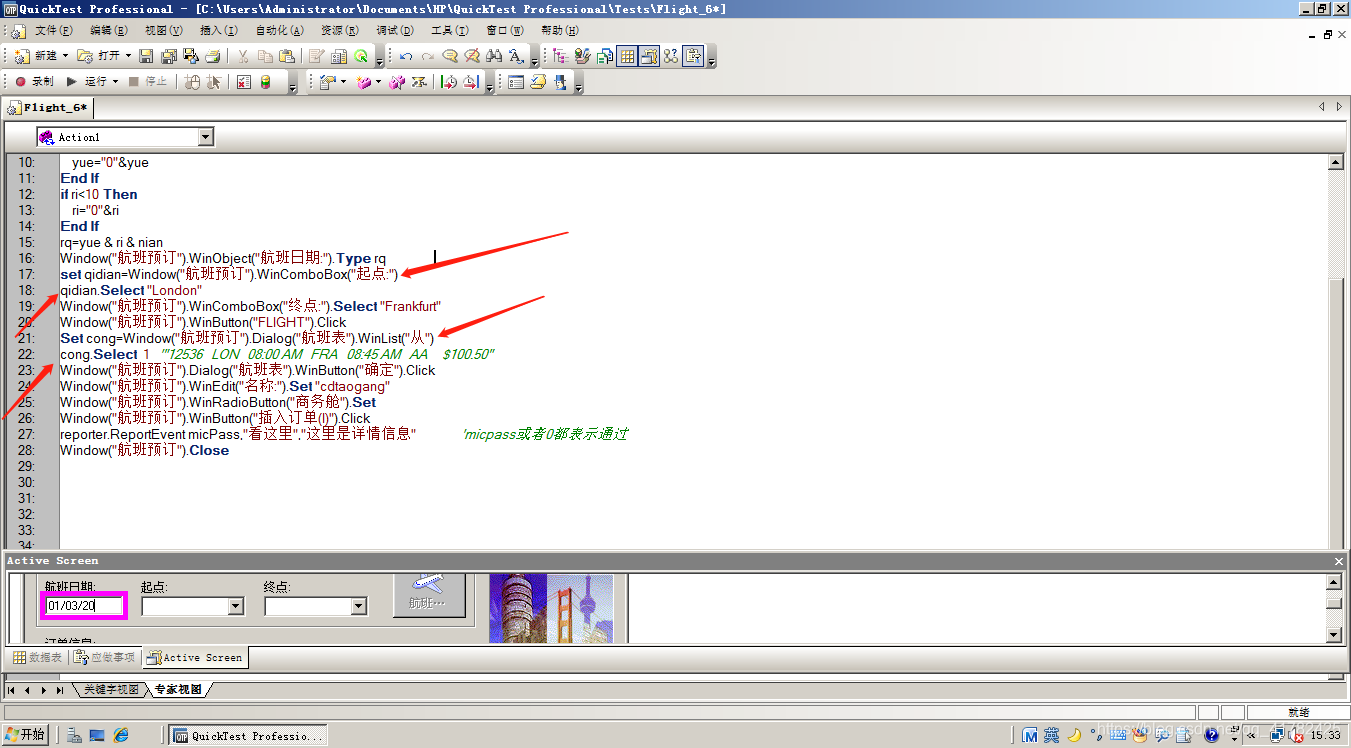Click the 开始 Start button
Screen dimensions: 1351x748
coord(25,735)
